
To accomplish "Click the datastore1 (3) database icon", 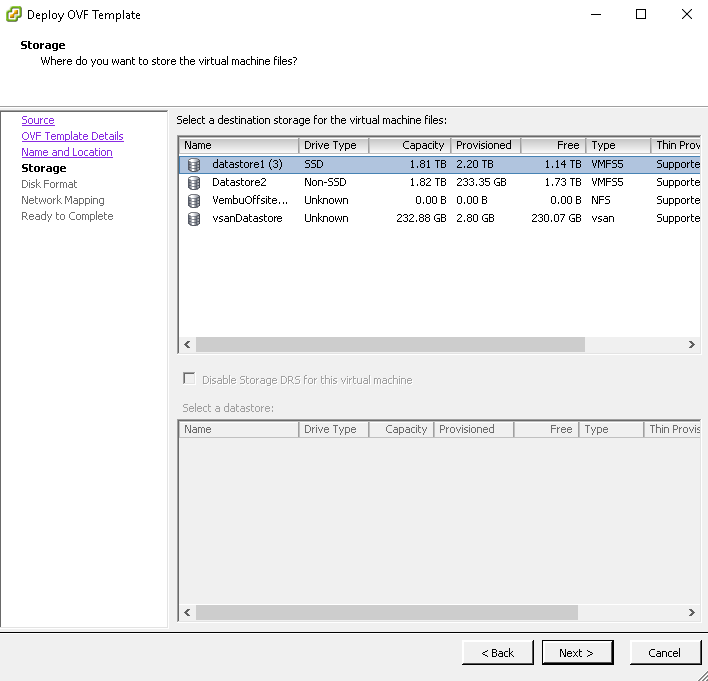I will tap(194, 164).
